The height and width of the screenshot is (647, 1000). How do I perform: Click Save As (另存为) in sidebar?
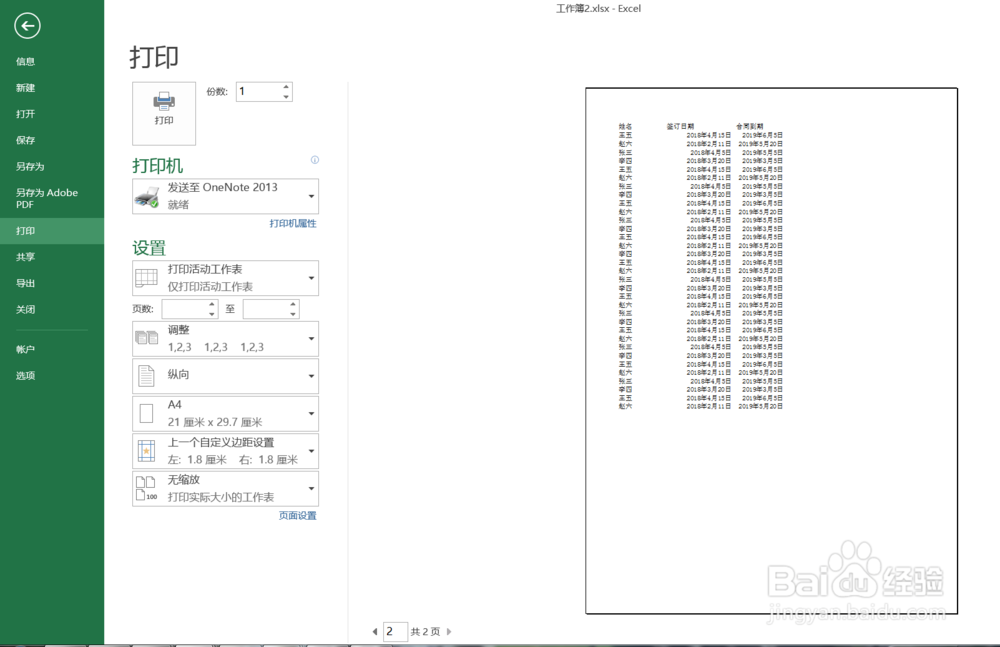pos(52,166)
